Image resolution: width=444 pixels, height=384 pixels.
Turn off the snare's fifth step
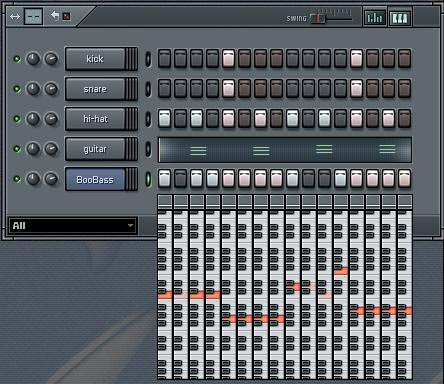click(228, 88)
